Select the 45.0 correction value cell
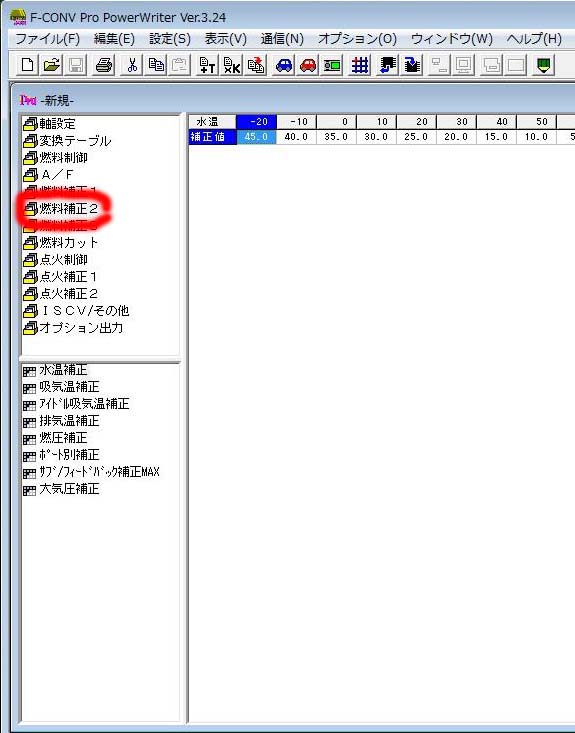The width and height of the screenshot is (575, 733). tap(257, 137)
